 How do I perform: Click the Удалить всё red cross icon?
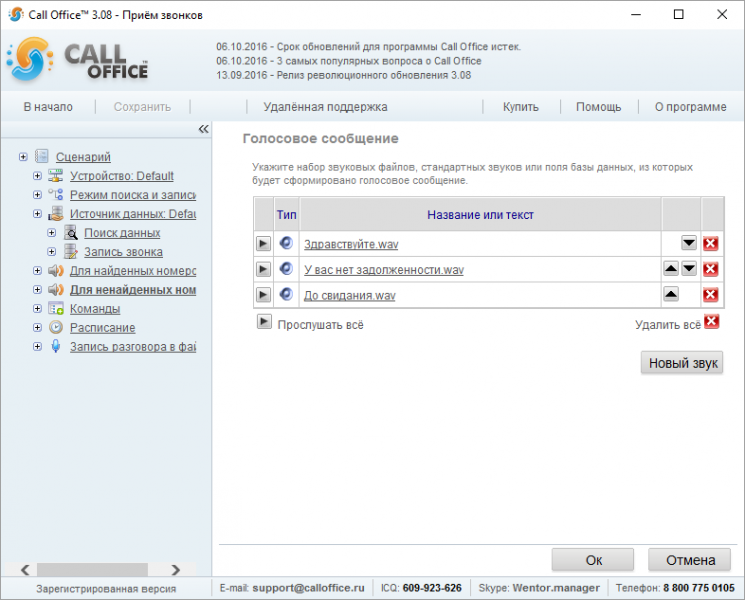[x=711, y=322]
